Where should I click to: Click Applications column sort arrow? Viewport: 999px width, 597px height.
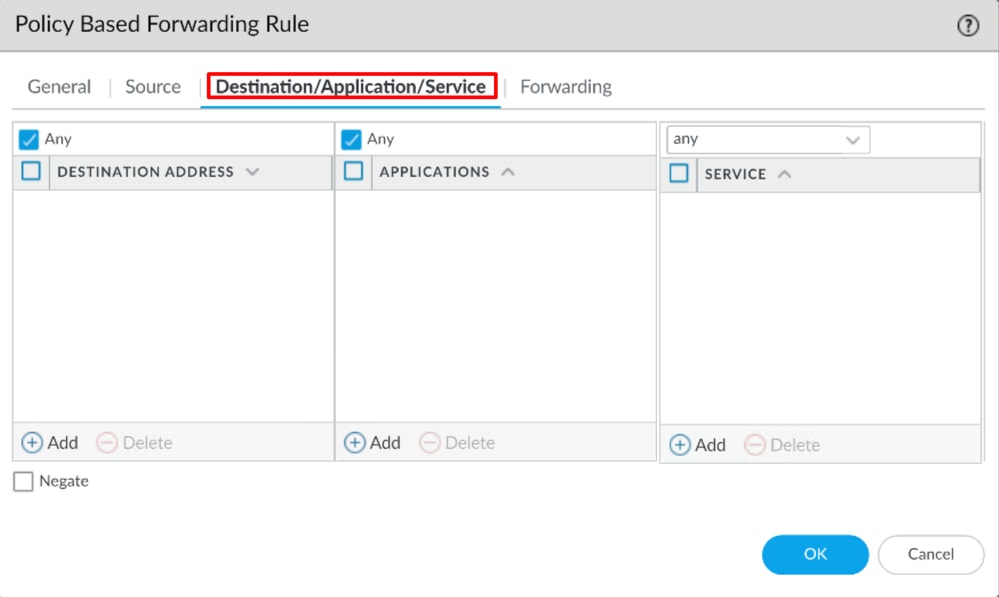click(x=507, y=171)
